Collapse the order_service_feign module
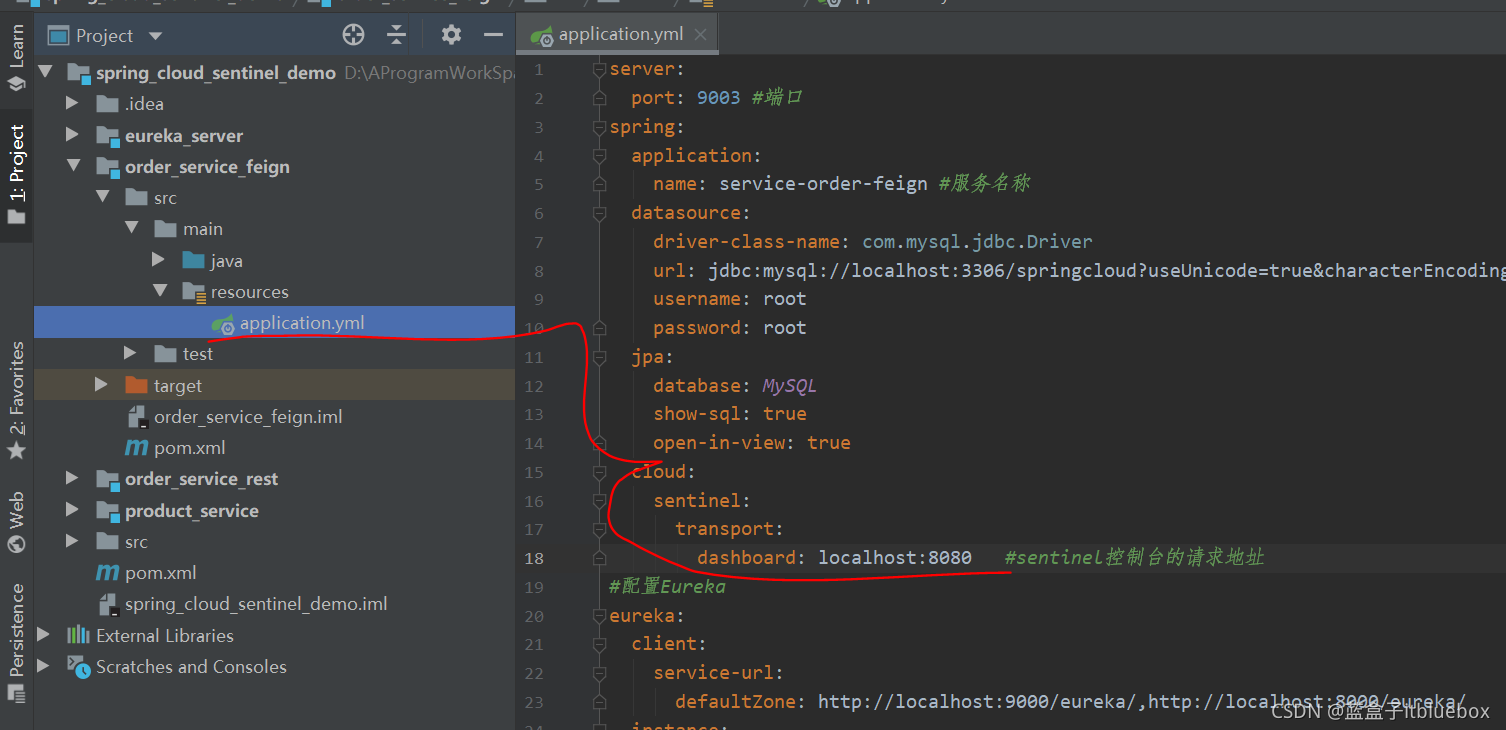1506x730 pixels. 74,166
